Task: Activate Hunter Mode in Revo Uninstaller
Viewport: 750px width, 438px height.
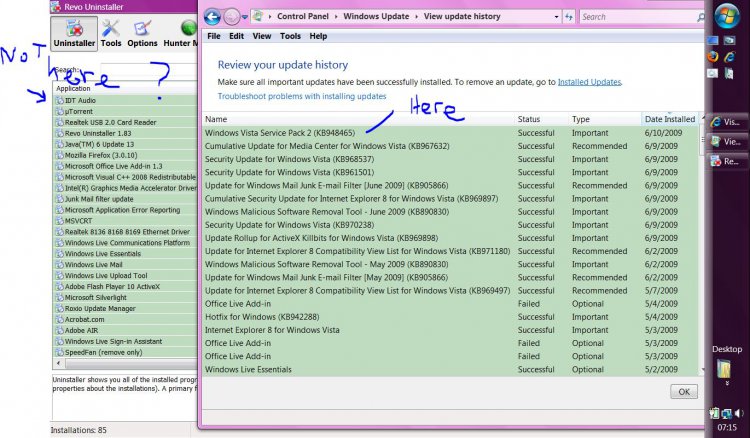Action: [182, 33]
